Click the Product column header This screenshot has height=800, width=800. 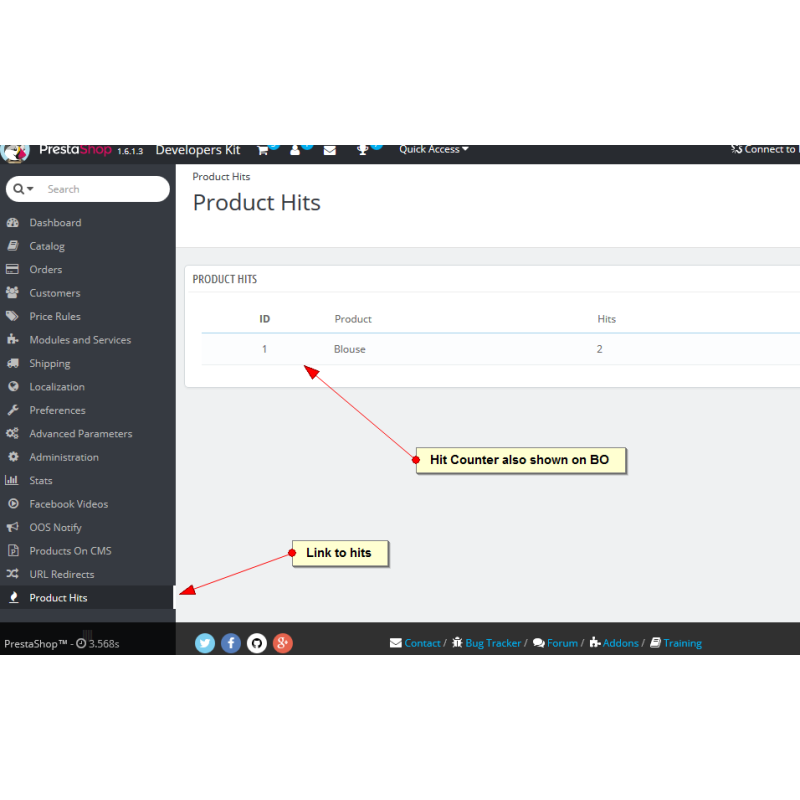click(x=353, y=319)
